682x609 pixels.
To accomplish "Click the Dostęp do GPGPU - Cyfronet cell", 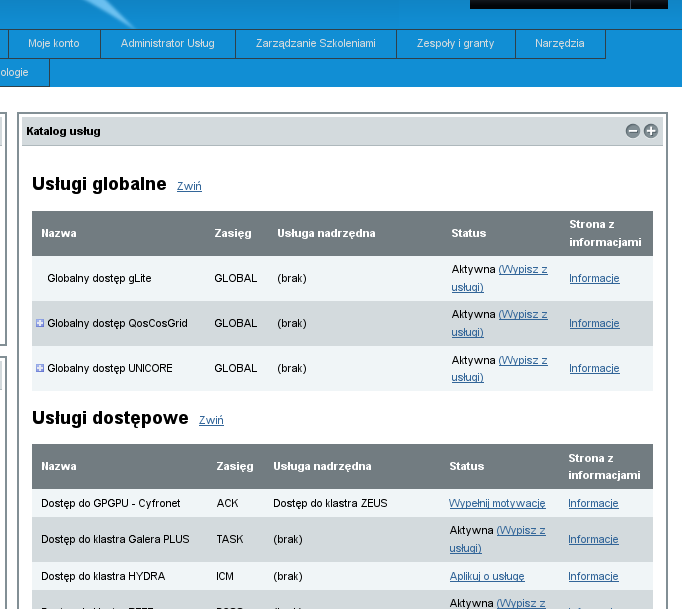I will [110, 503].
